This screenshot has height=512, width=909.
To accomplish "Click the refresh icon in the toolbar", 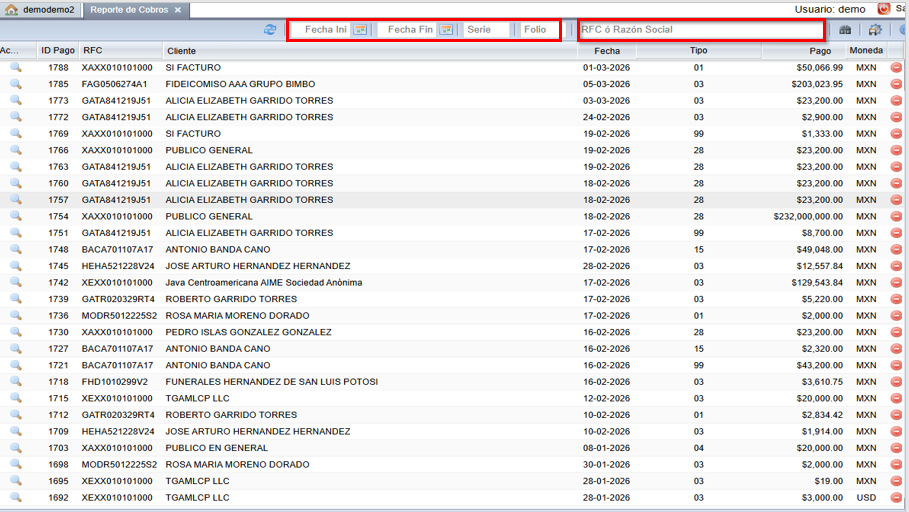I will 270,30.
